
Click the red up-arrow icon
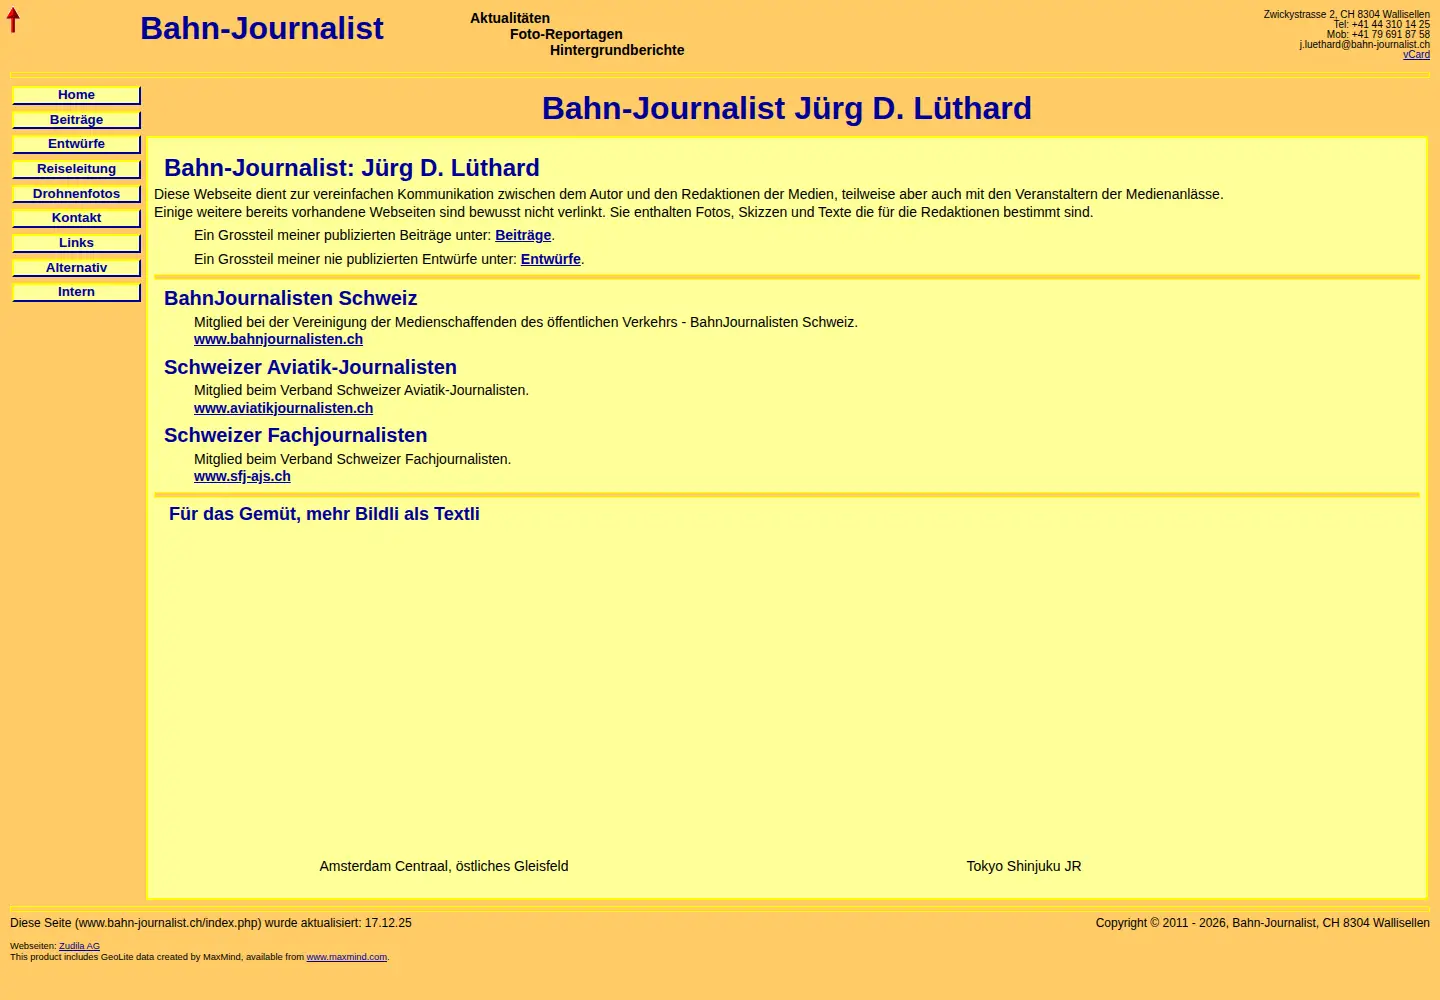pos(13,20)
